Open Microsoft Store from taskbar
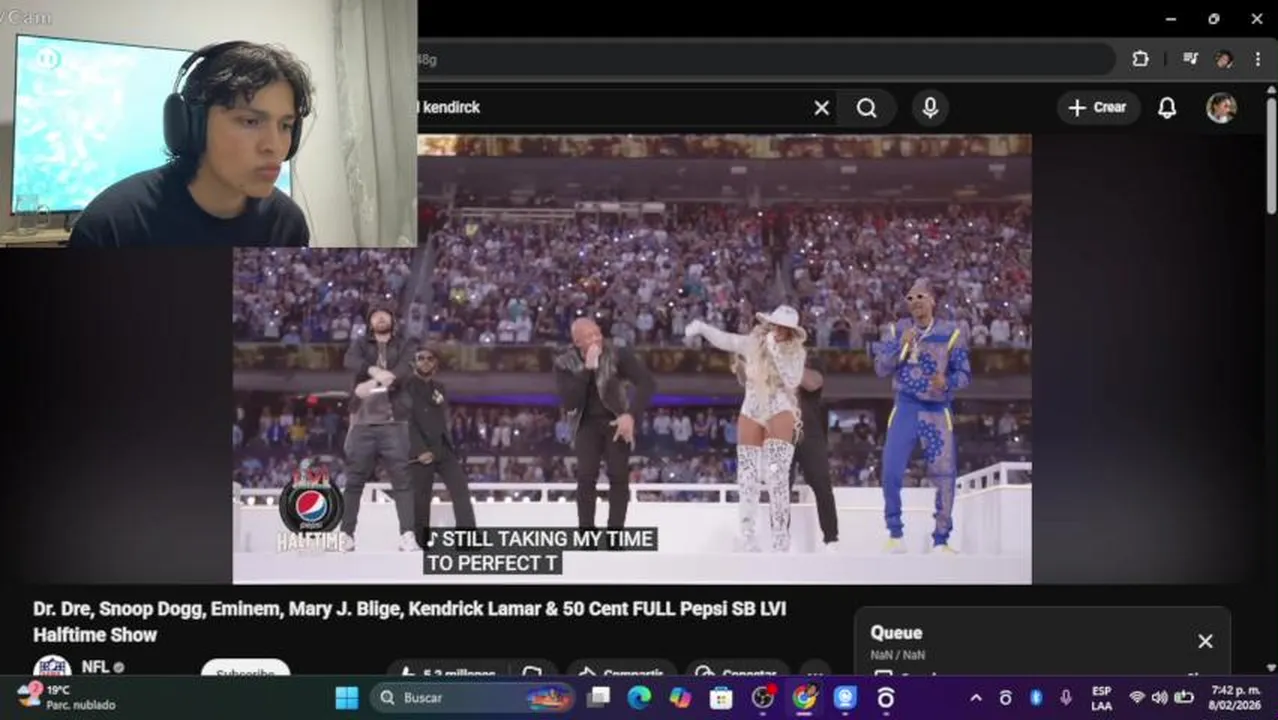This screenshot has width=1278, height=720. 721,698
